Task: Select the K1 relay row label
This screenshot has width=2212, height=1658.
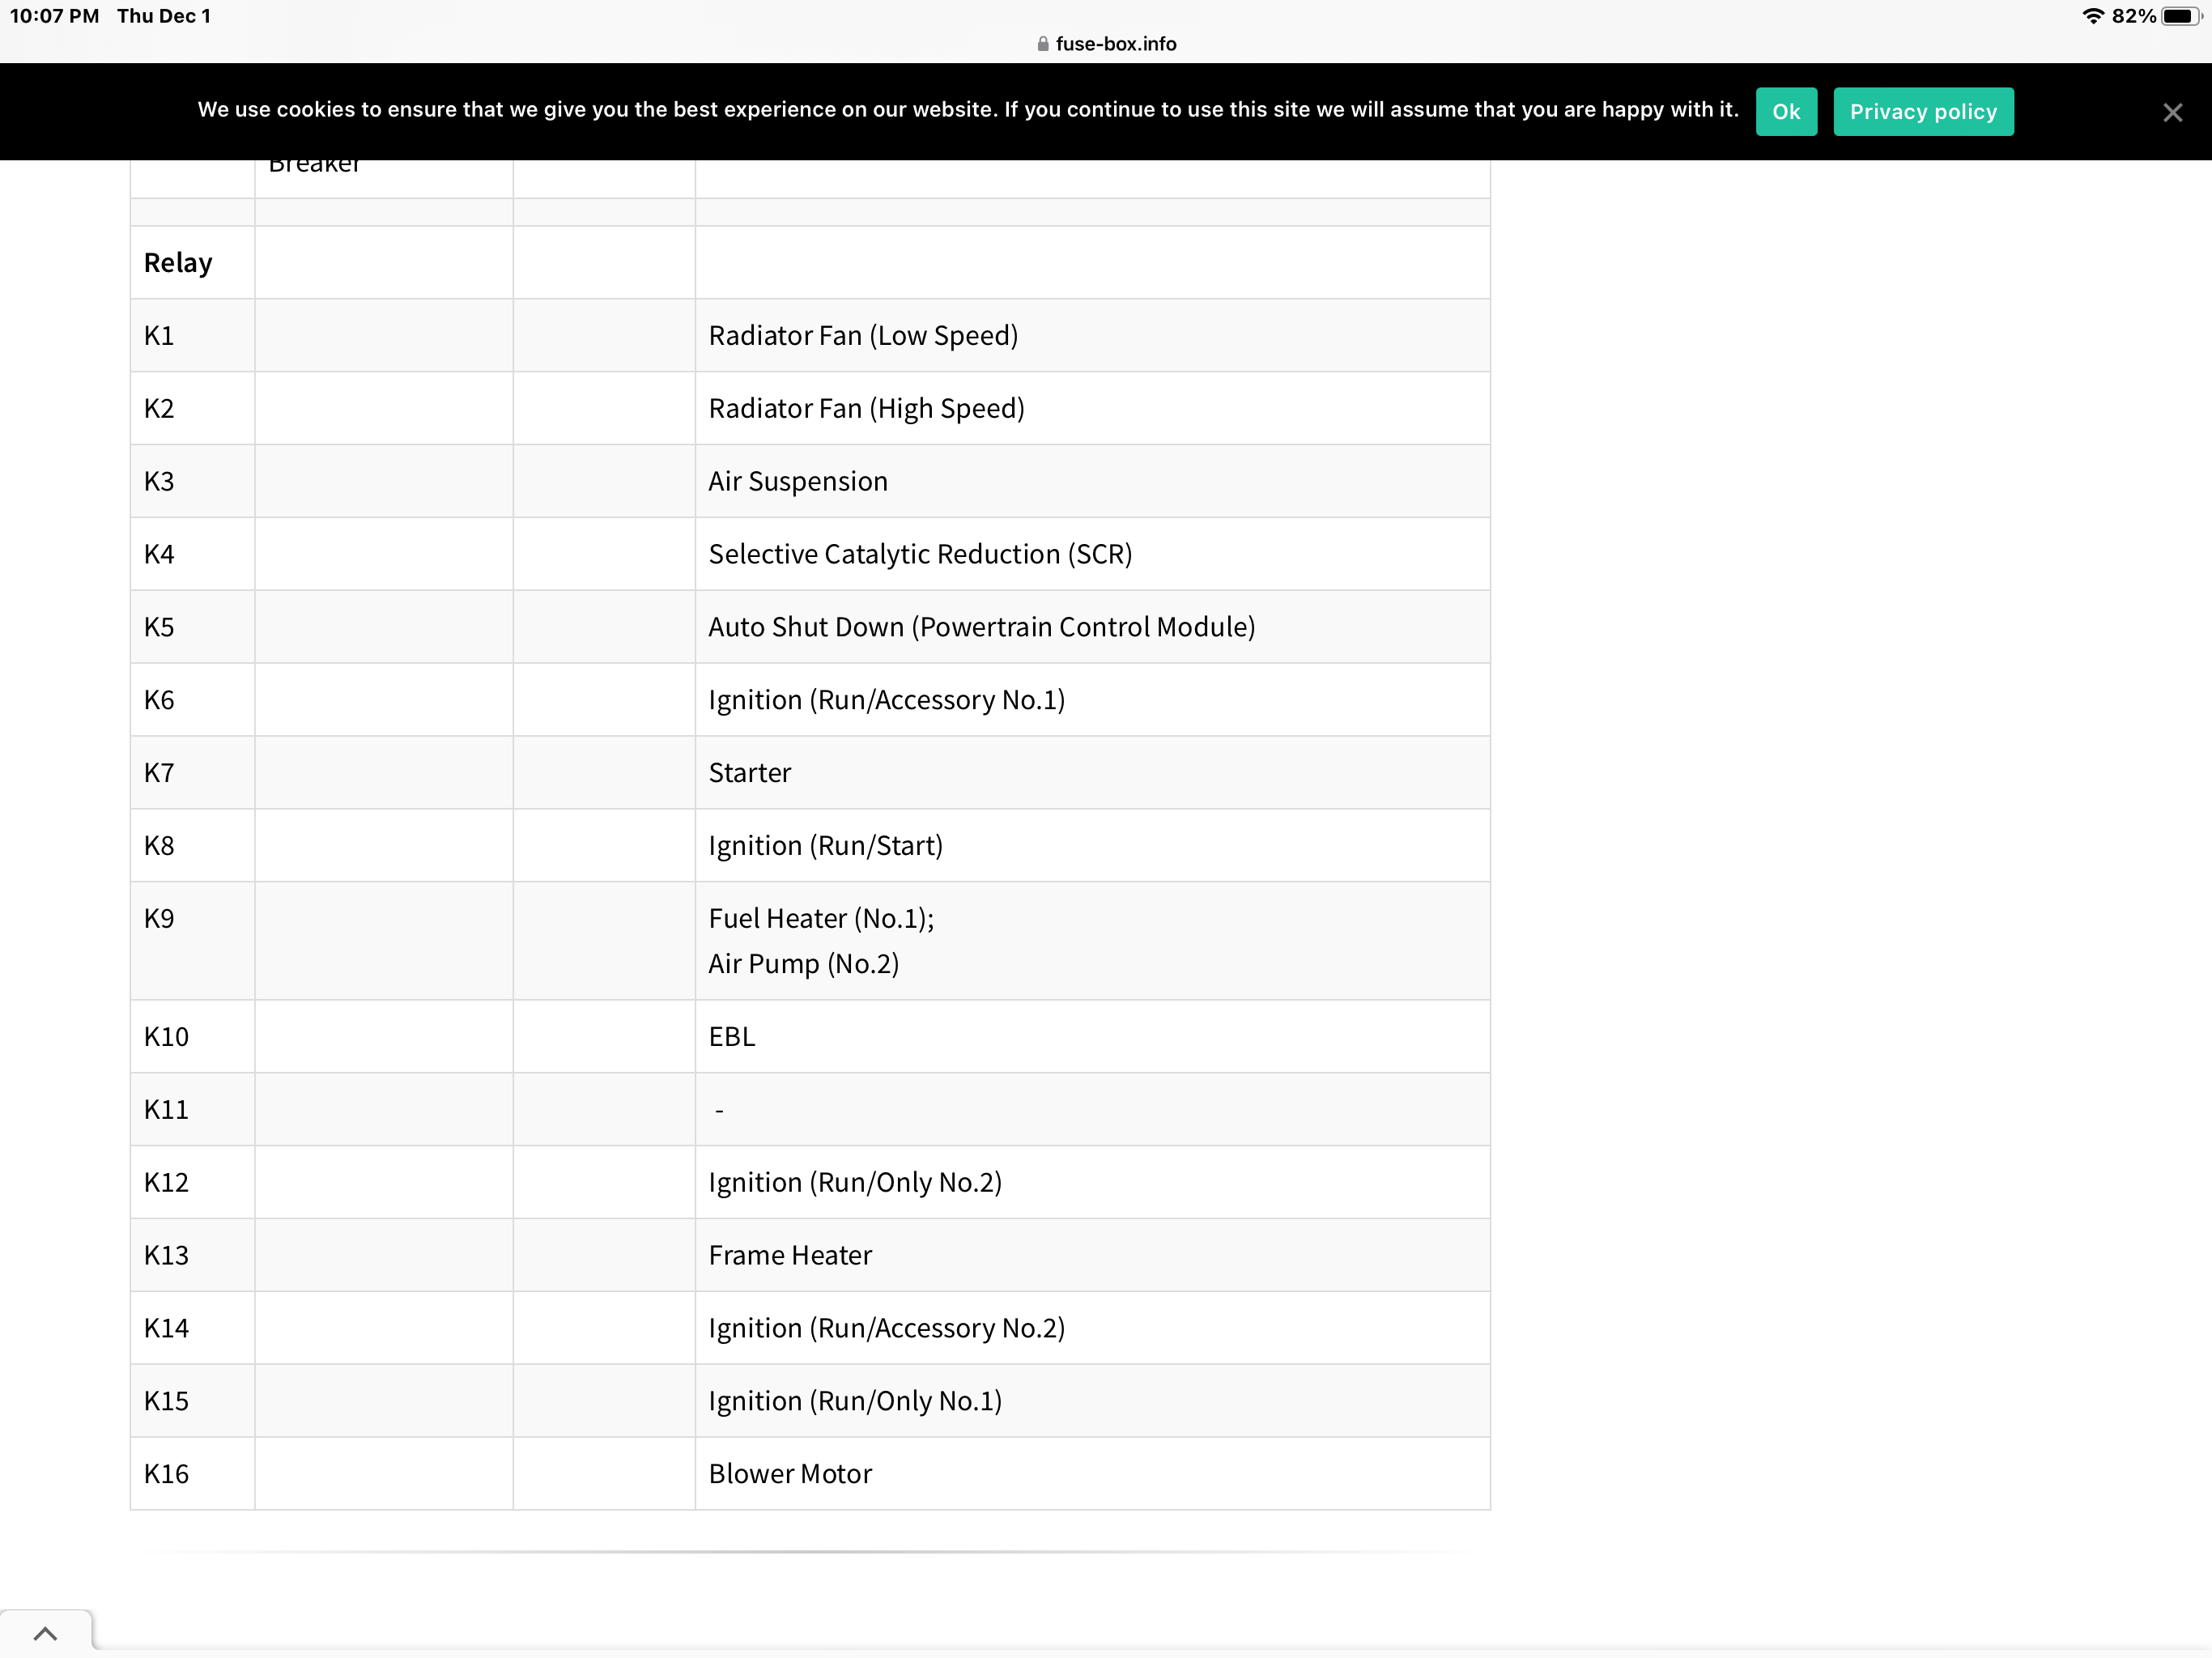Action: (159, 336)
